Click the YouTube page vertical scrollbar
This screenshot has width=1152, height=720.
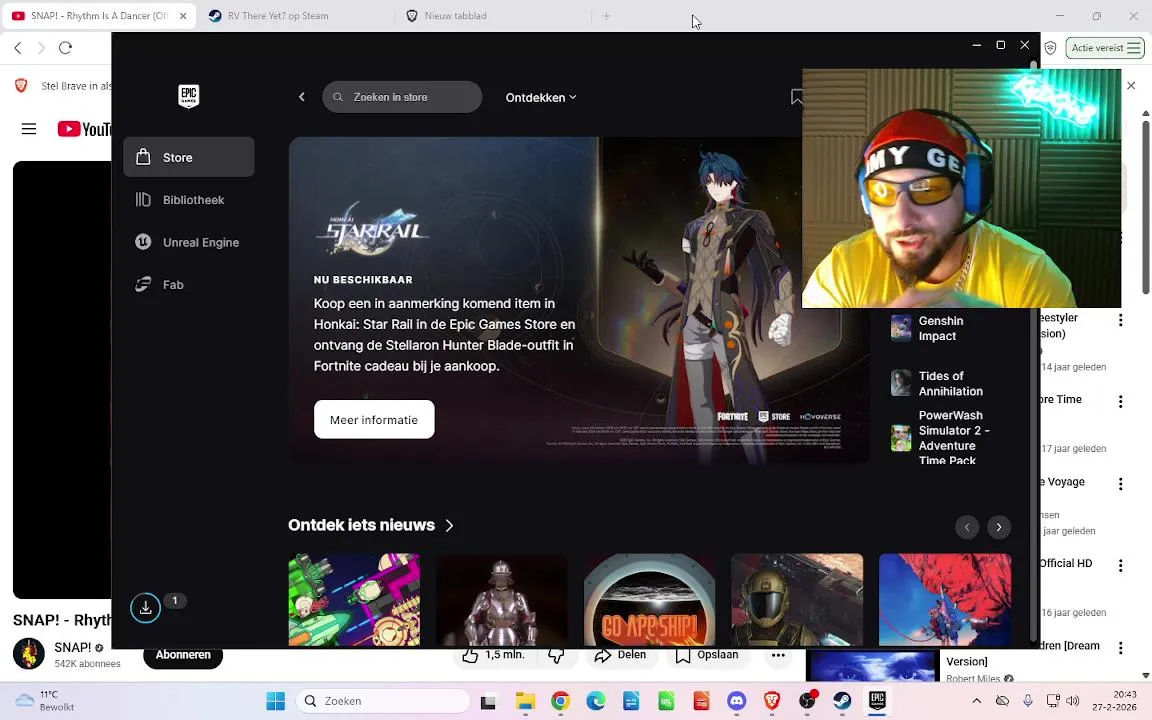[1145, 207]
